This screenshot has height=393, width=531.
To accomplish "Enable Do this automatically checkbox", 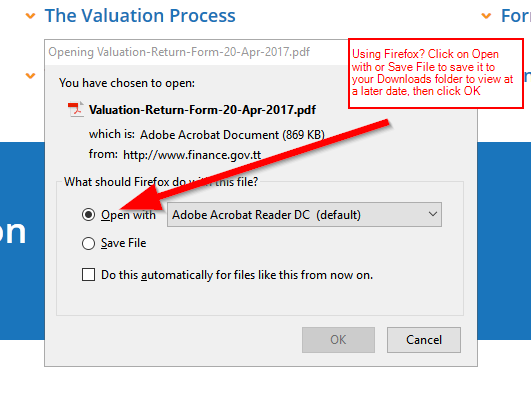I will [x=88, y=274].
